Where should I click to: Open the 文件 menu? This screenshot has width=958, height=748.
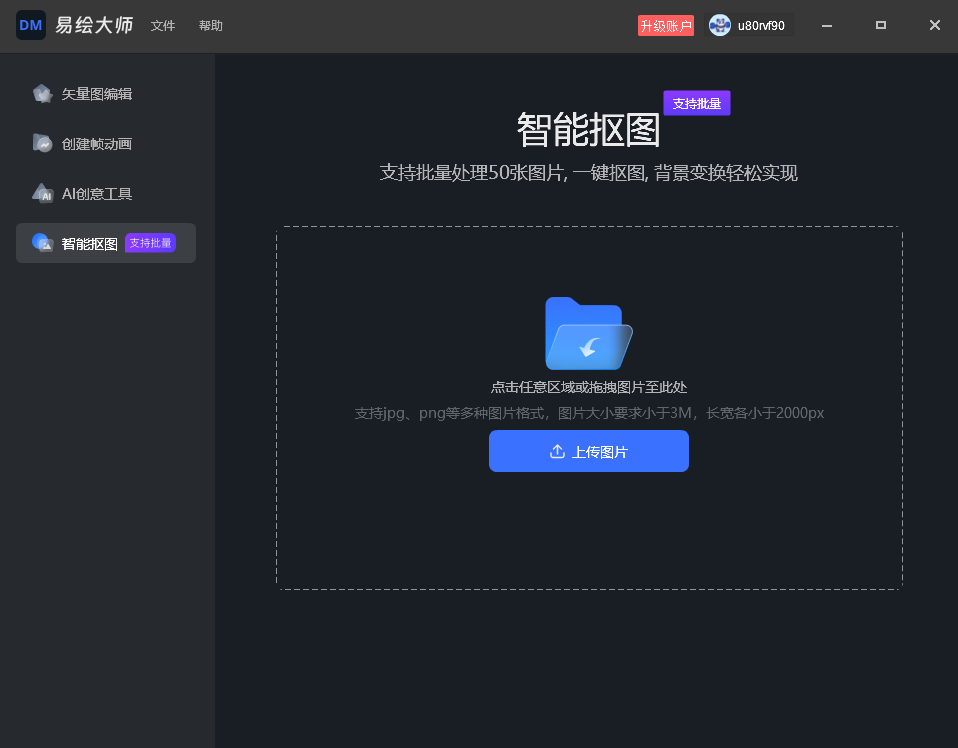tap(163, 26)
